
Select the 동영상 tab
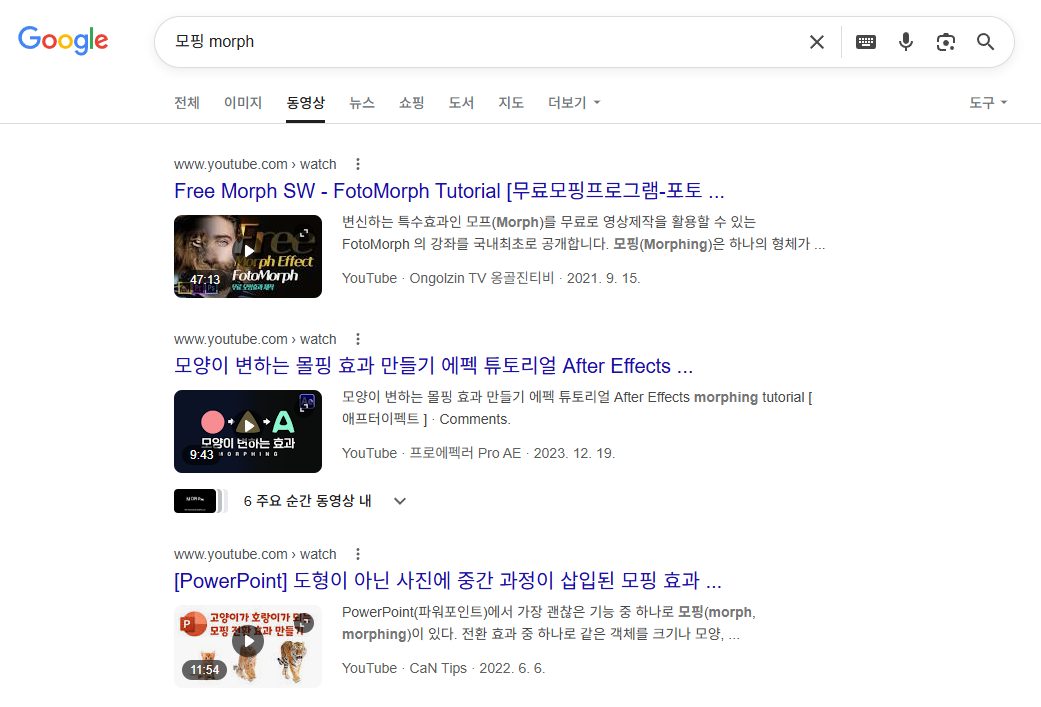[305, 103]
